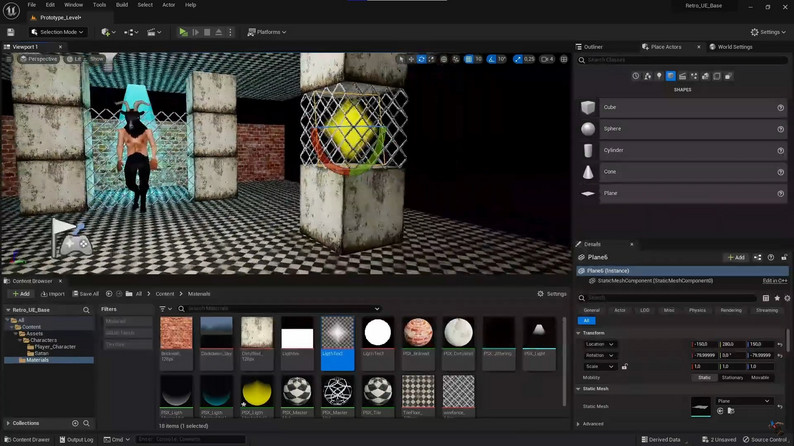794x446 pixels.
Task: Click Add button in the Details panel
Action: [736, 257]
